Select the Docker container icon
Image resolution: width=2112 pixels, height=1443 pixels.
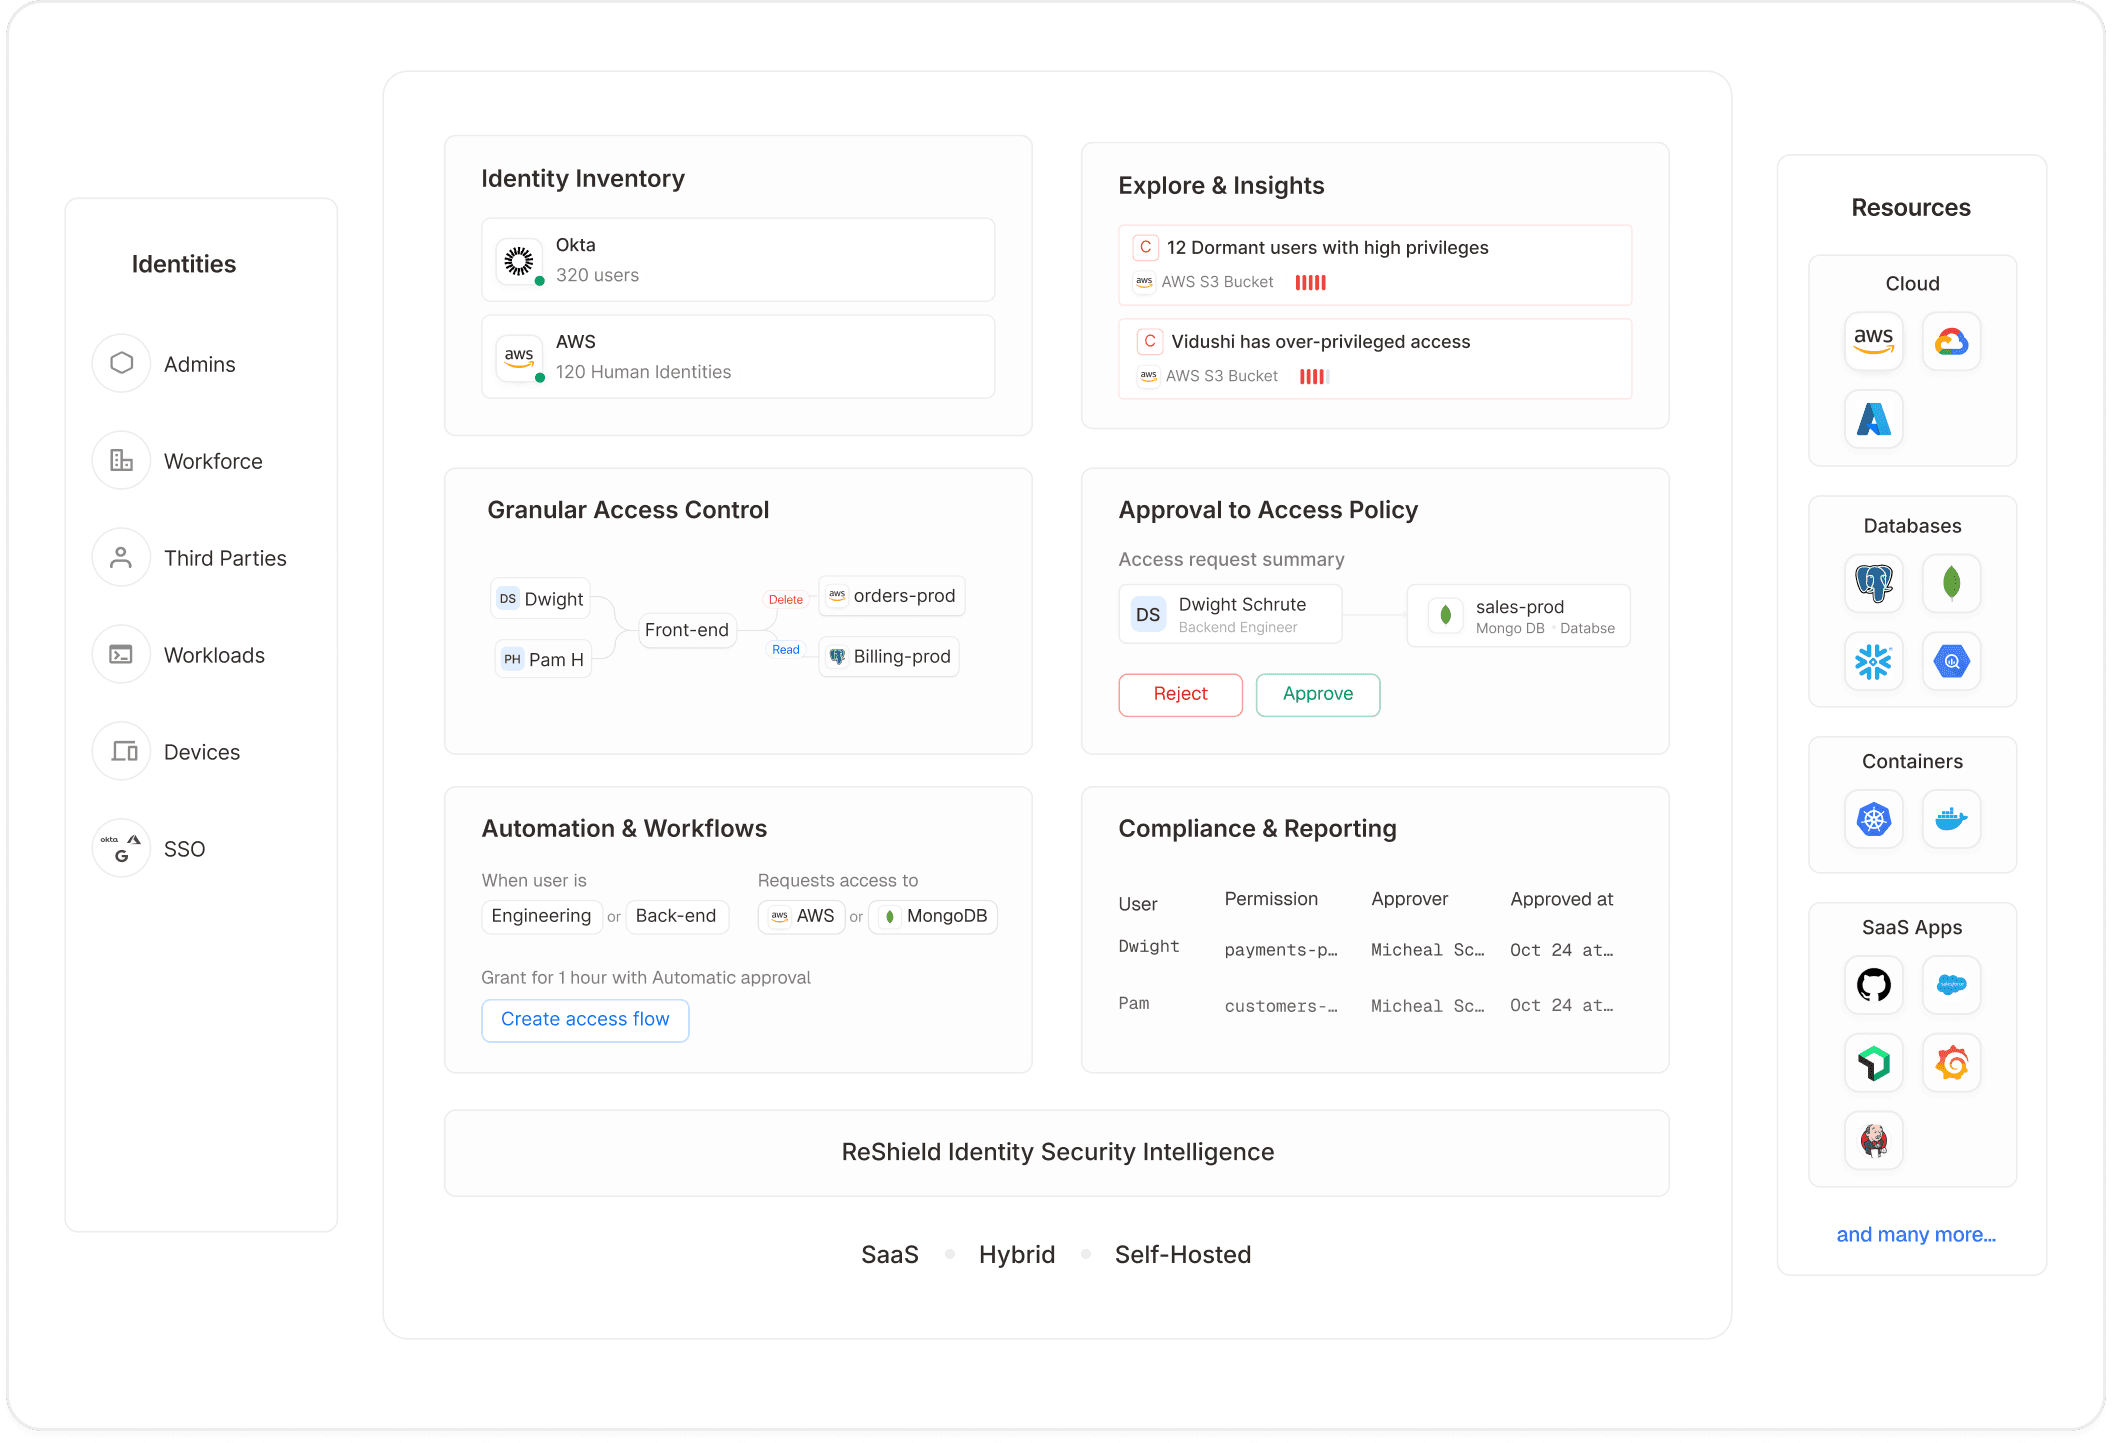tap(1951, 819)
